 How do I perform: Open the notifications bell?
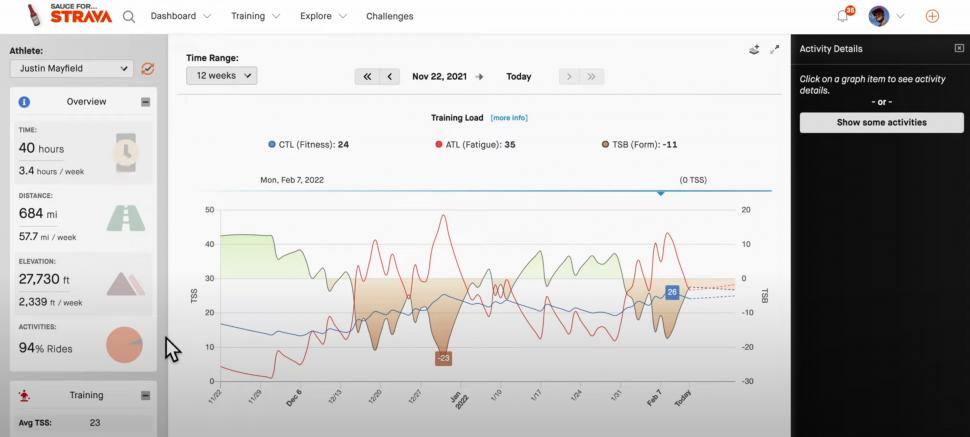pos(842,17)
